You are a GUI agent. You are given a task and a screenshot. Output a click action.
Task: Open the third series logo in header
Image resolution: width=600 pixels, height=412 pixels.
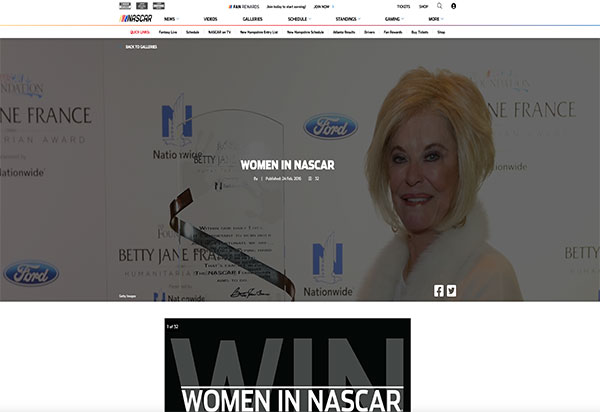pos(158,6)
